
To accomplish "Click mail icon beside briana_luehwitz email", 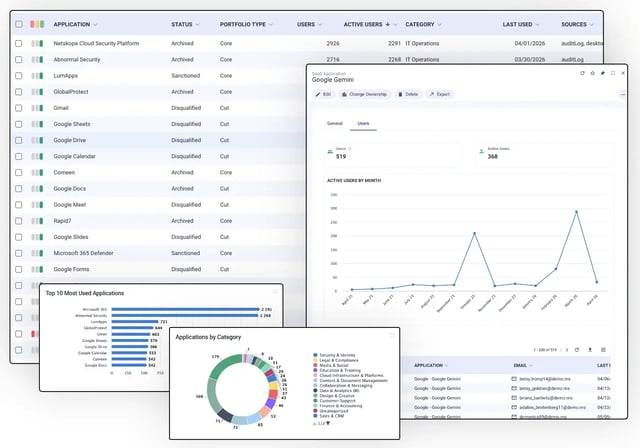I will (514, 397).
